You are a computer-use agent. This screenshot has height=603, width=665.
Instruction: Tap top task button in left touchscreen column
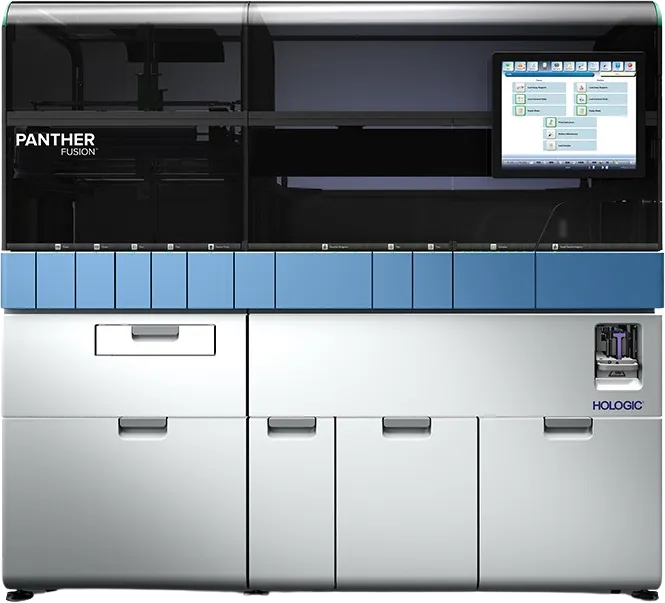539,87
